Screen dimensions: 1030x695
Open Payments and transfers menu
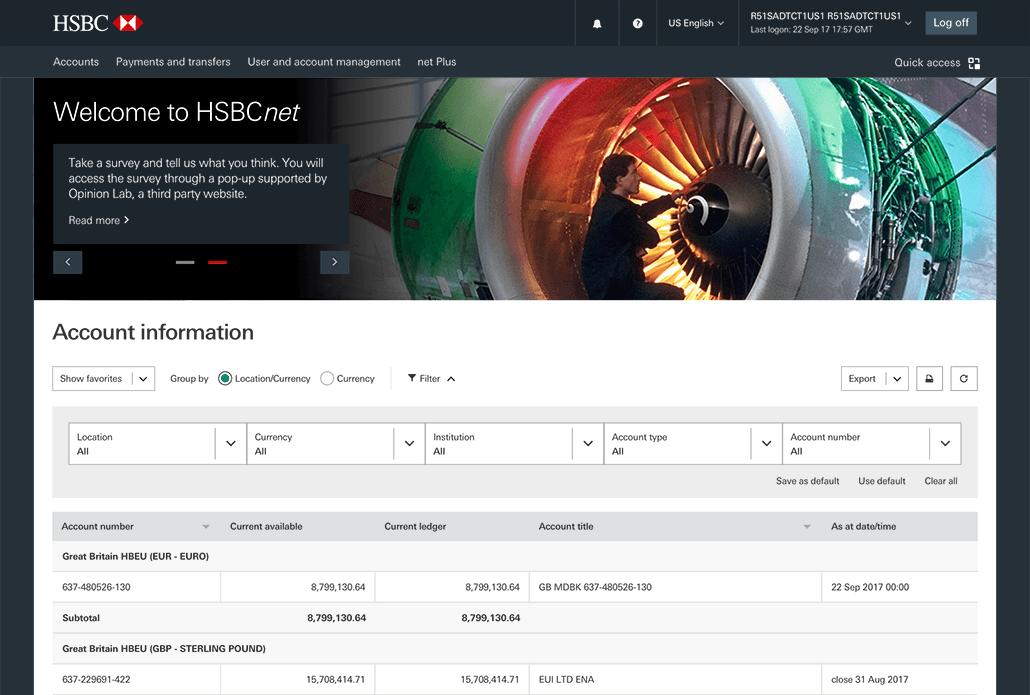173,62
